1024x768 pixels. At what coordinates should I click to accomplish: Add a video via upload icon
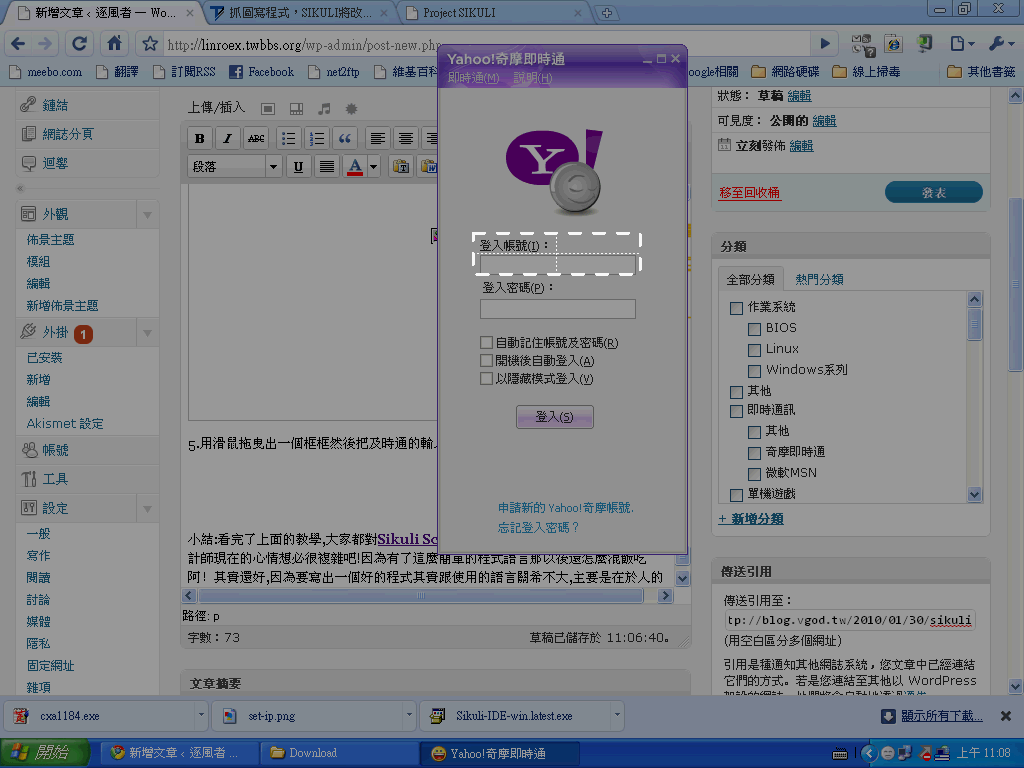(296, 108)
